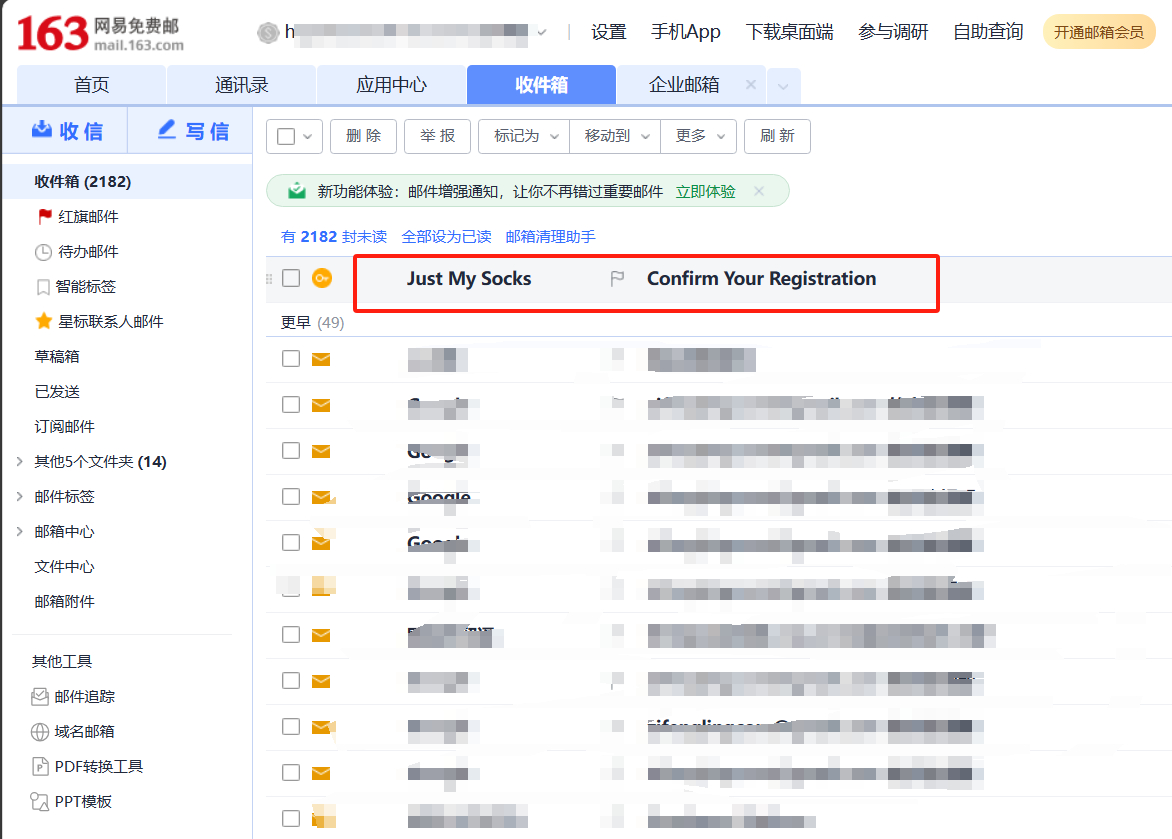Open the 标记为 dropdown
The height and width of the screenshot is (839, 1172).
tap(524, 136)
